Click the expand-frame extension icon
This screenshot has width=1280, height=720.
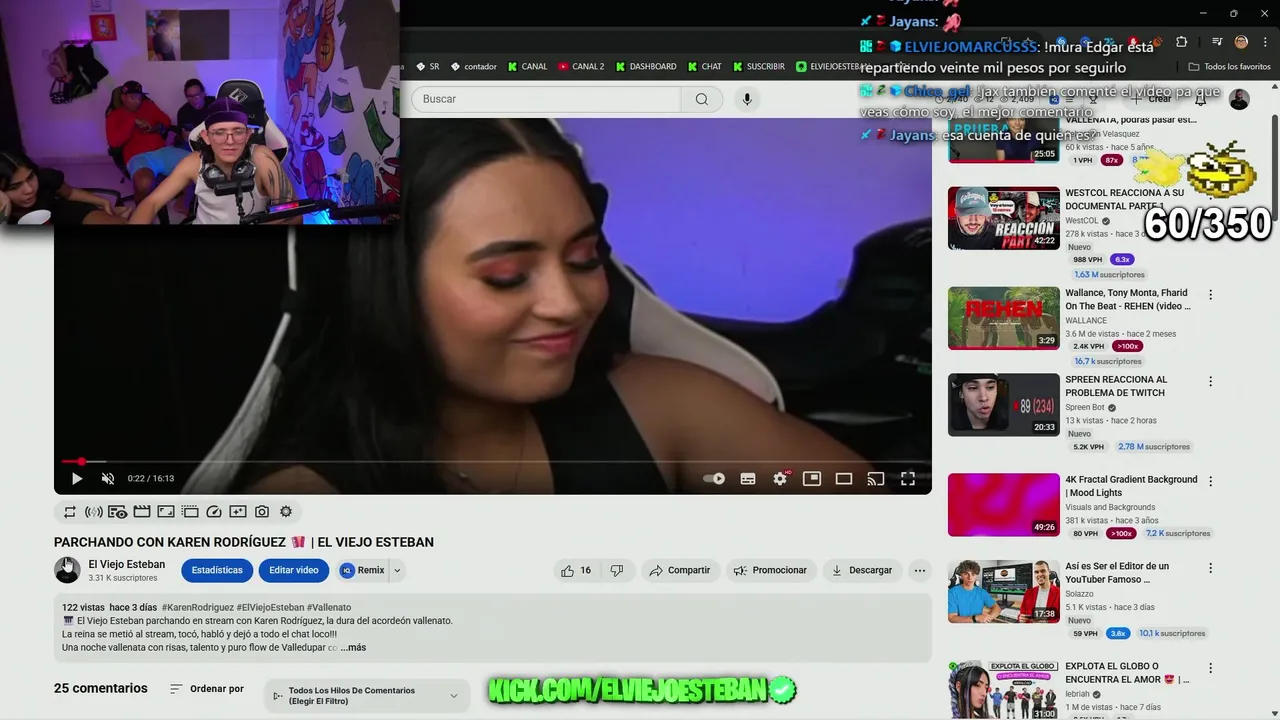point(166,512)
